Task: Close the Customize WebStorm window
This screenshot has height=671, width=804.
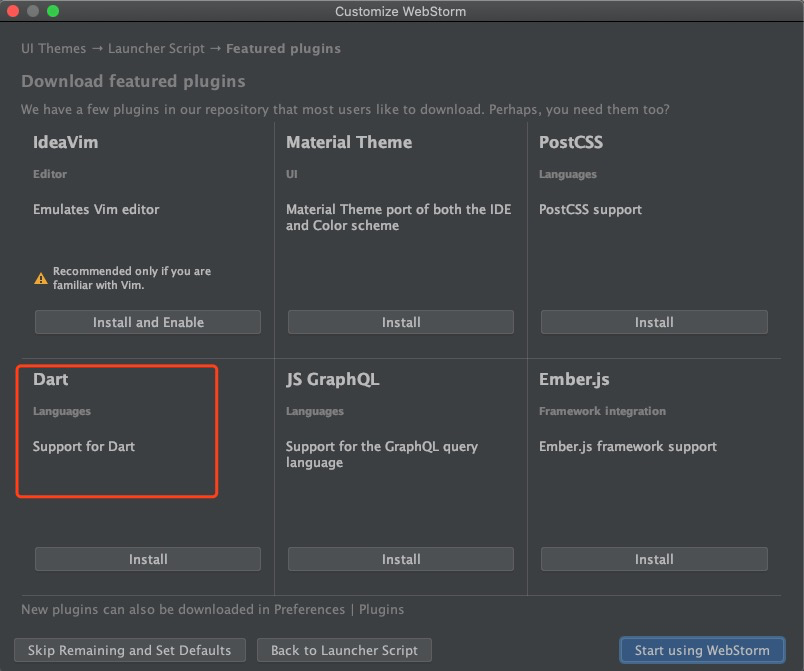Action: (13, 11)
